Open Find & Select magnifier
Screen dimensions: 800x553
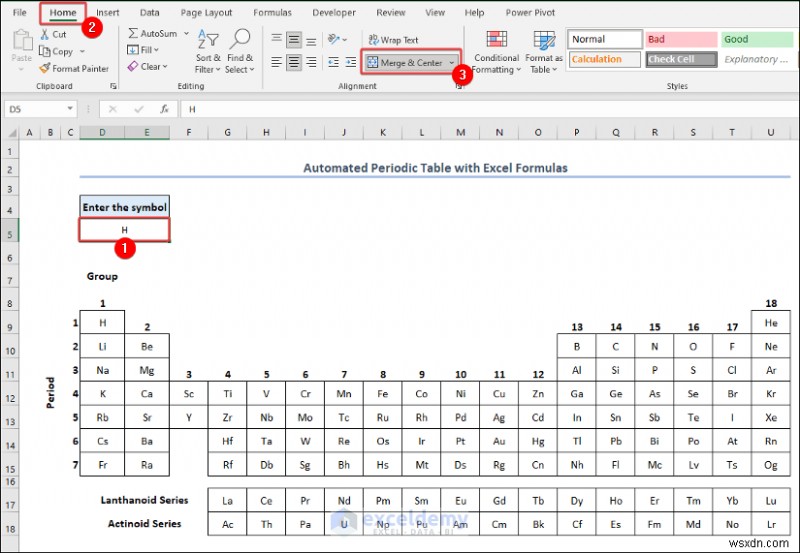point(239,51)
